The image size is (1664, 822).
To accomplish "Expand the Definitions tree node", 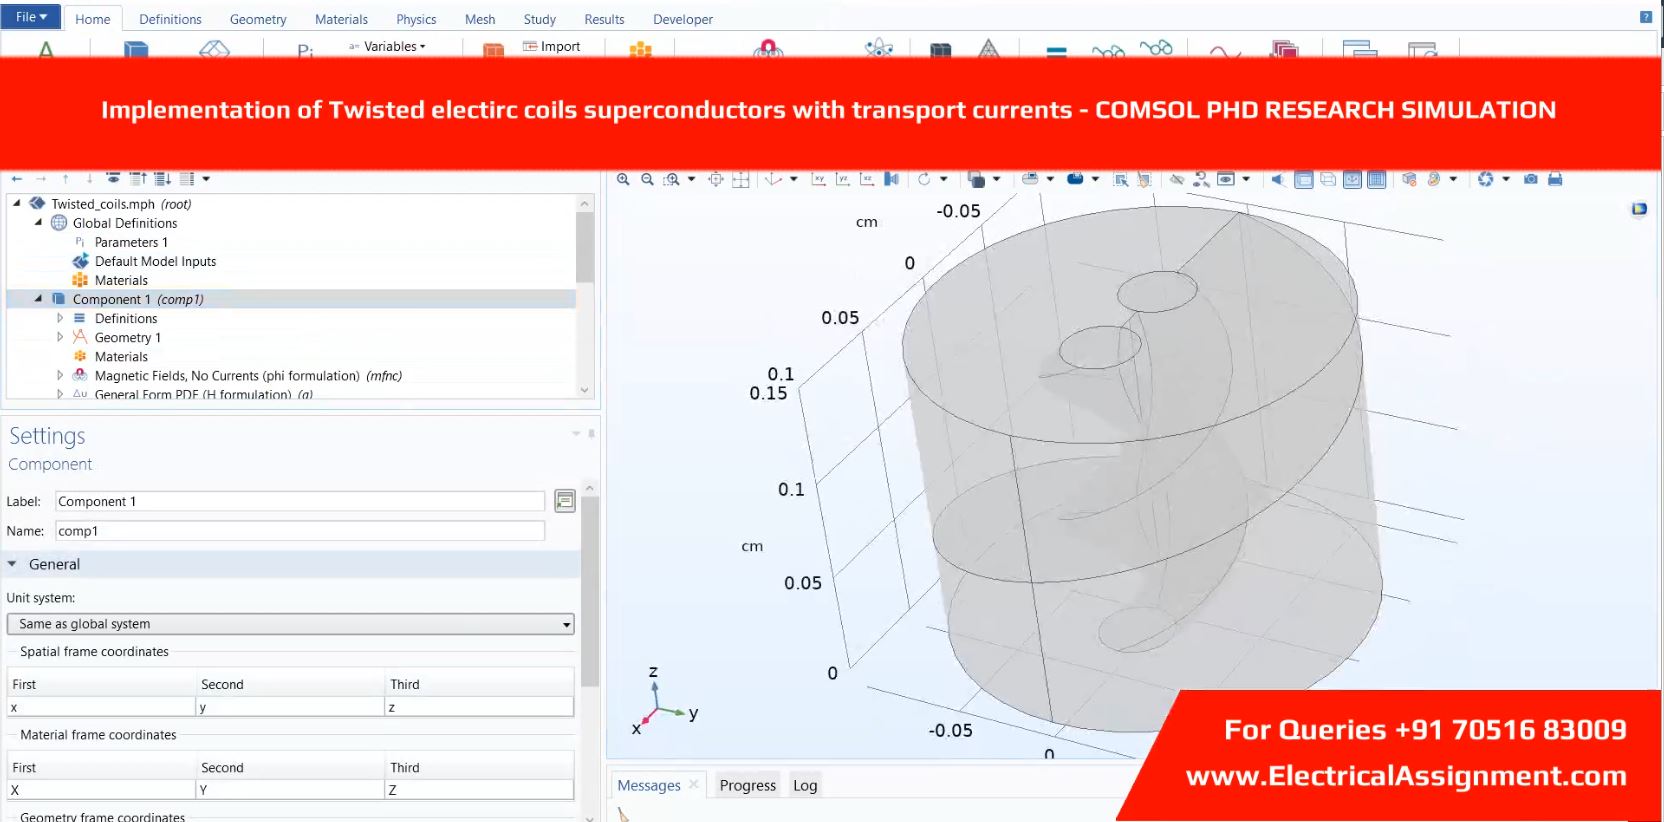I will click(x=60, y=318).
